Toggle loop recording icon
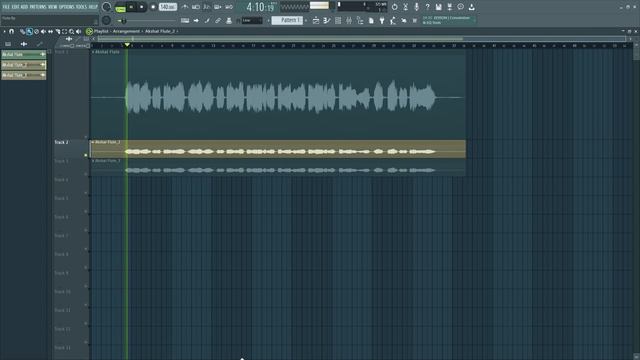This screenshot has width=640, height=360. tap(229, 7)
